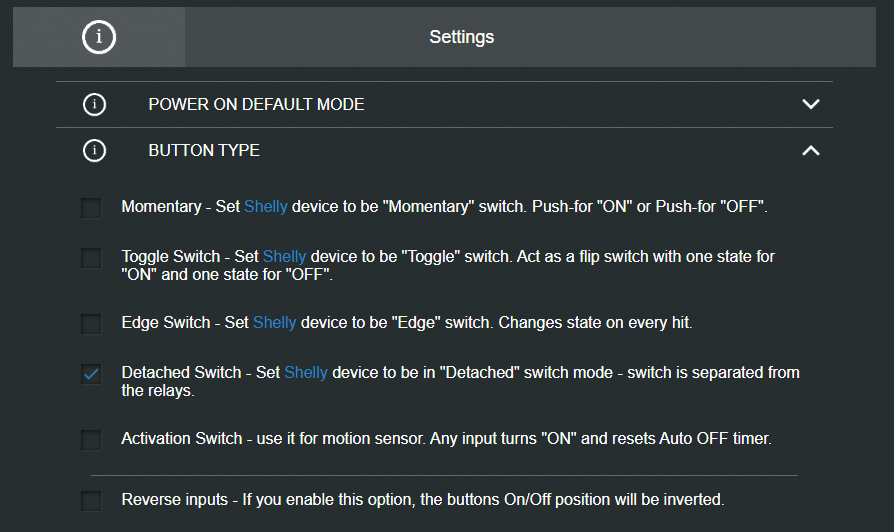This screenshot has height=532, width=894.
Task: Select the Edge Switch checkbox
Action: click(91, 324)
